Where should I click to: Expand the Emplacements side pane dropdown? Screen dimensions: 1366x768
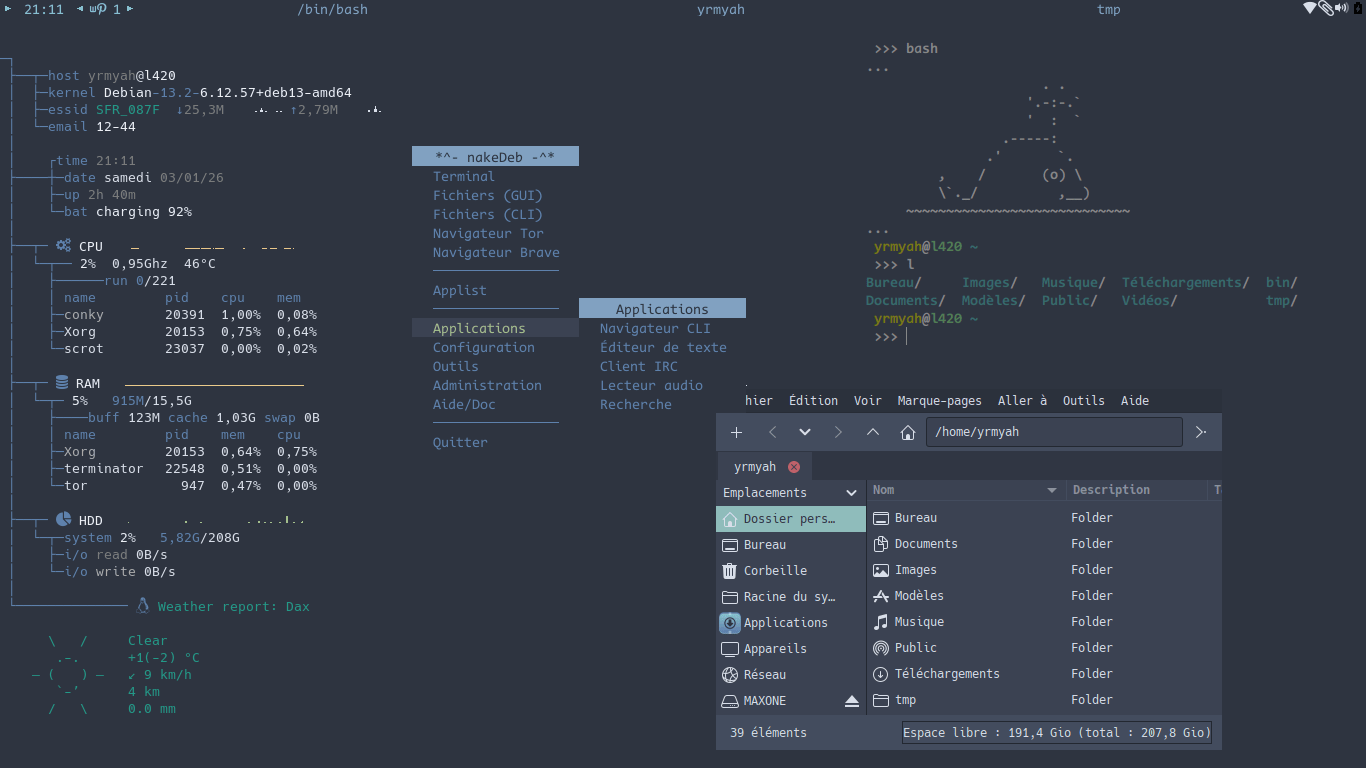[x=851, y=493]
